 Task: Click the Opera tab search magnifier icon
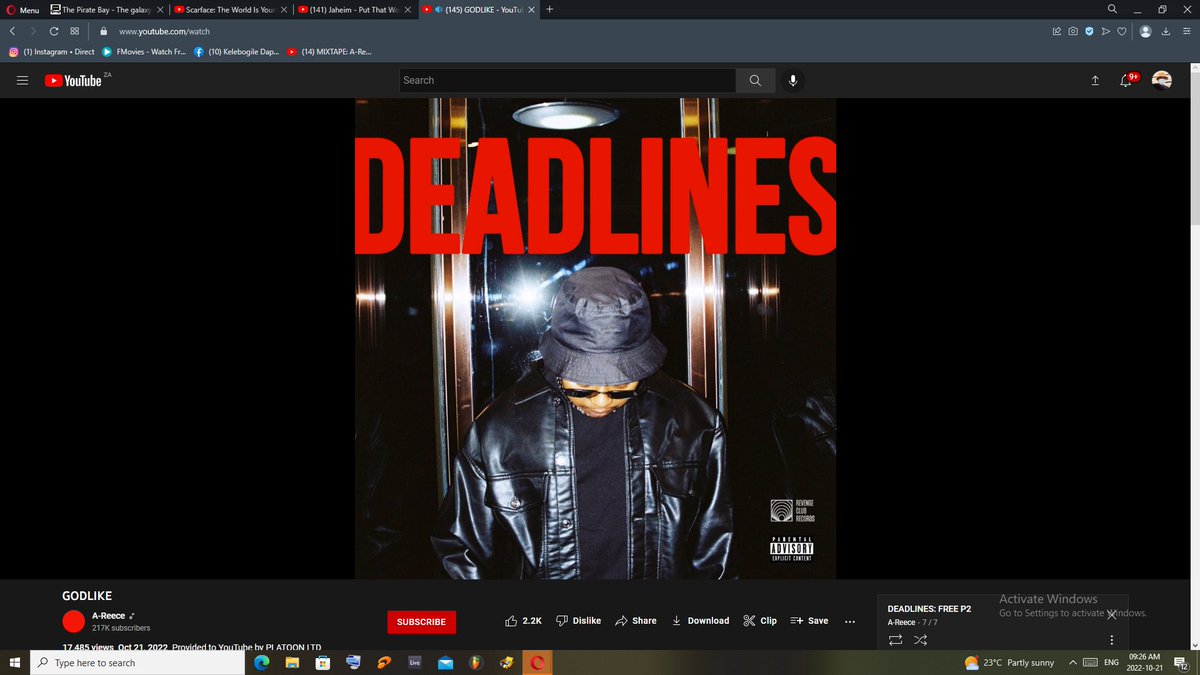click(x=1112, y=9)
